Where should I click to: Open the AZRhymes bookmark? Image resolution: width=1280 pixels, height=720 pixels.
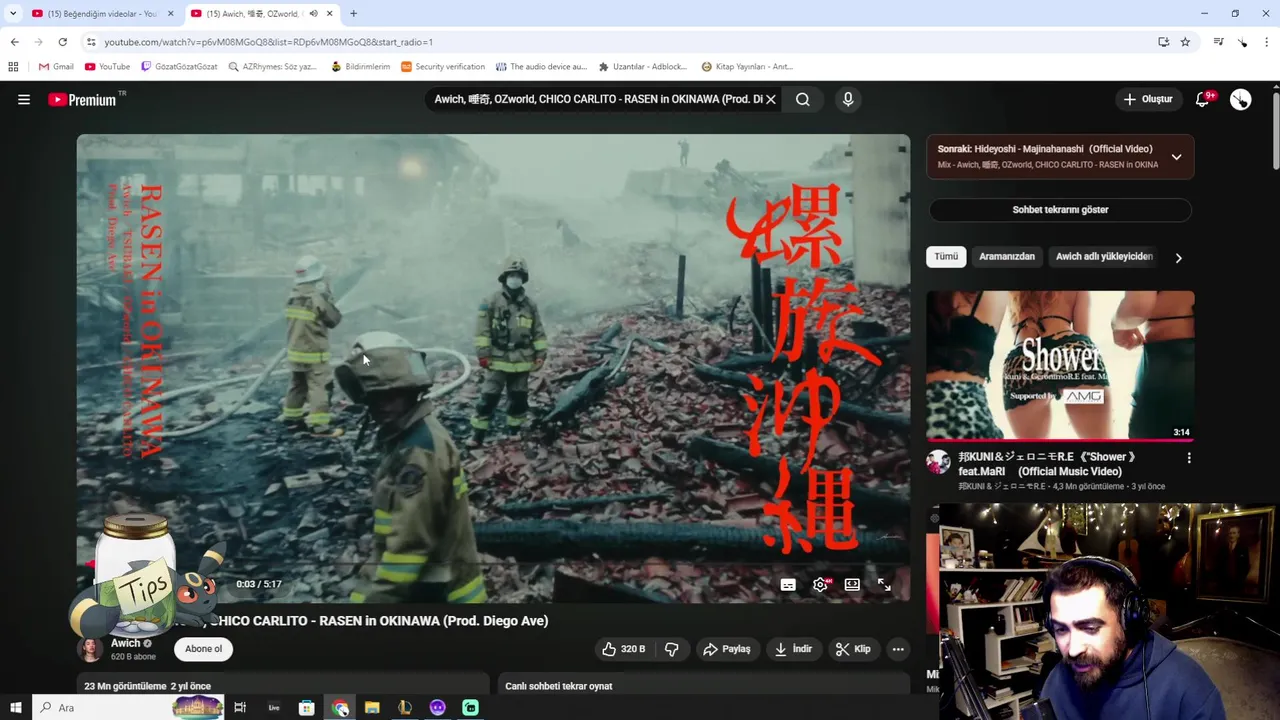[273, 67]
